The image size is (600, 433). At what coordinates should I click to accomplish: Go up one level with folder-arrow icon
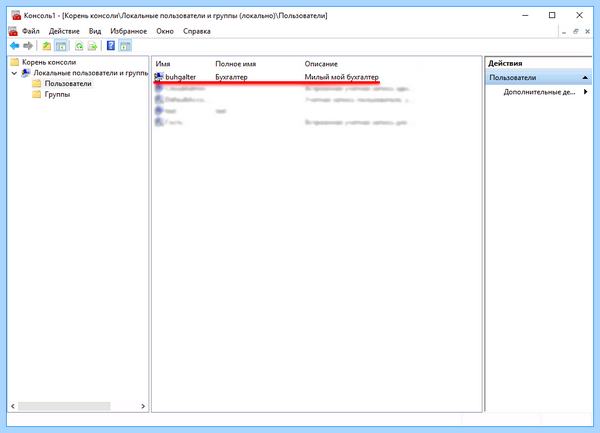coord(47,46)
